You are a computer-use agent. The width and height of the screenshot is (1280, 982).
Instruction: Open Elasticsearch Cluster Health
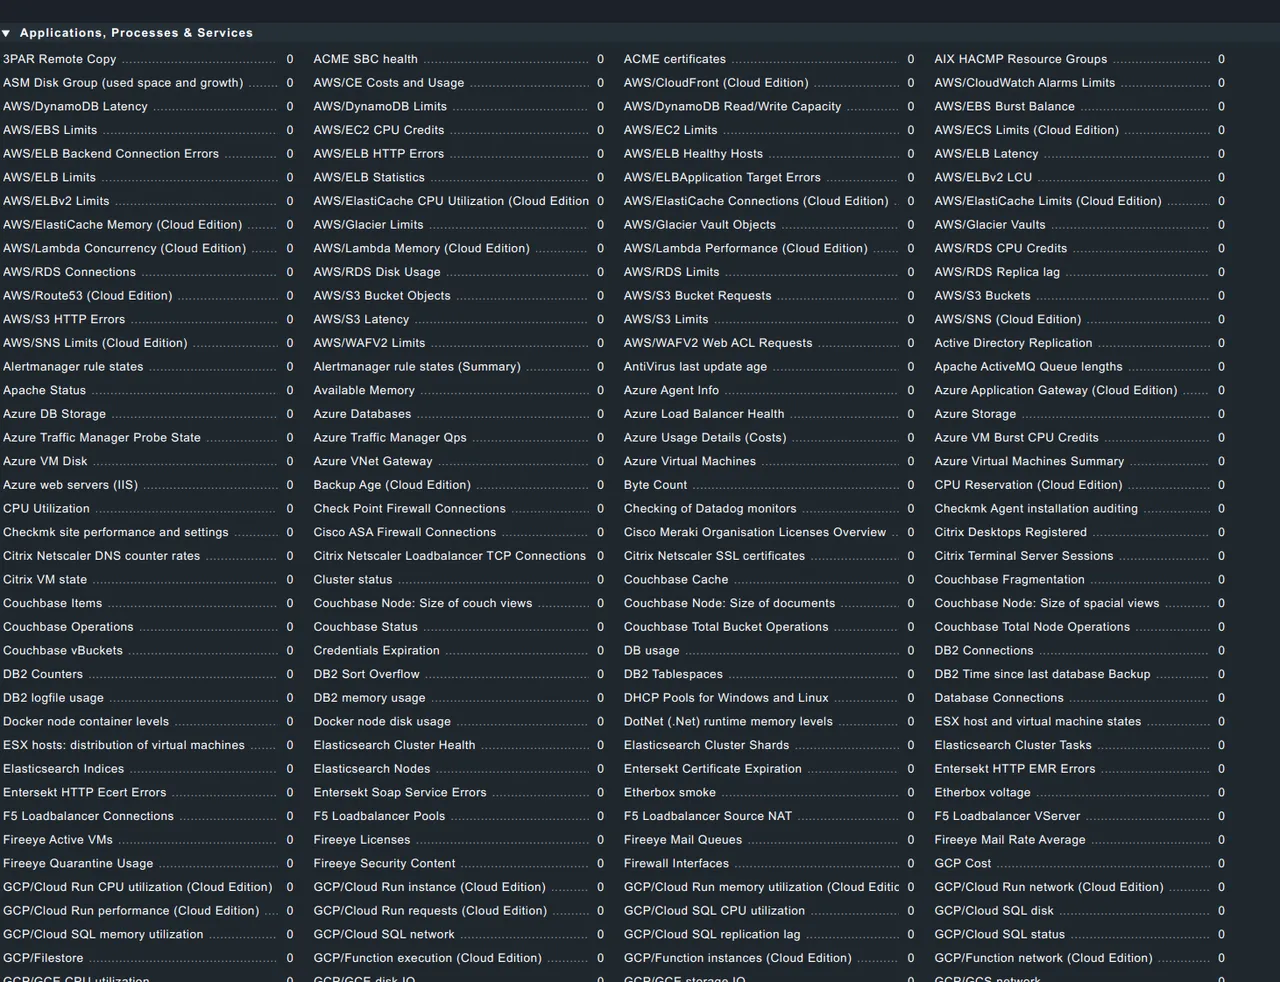(x=394, y=746)
